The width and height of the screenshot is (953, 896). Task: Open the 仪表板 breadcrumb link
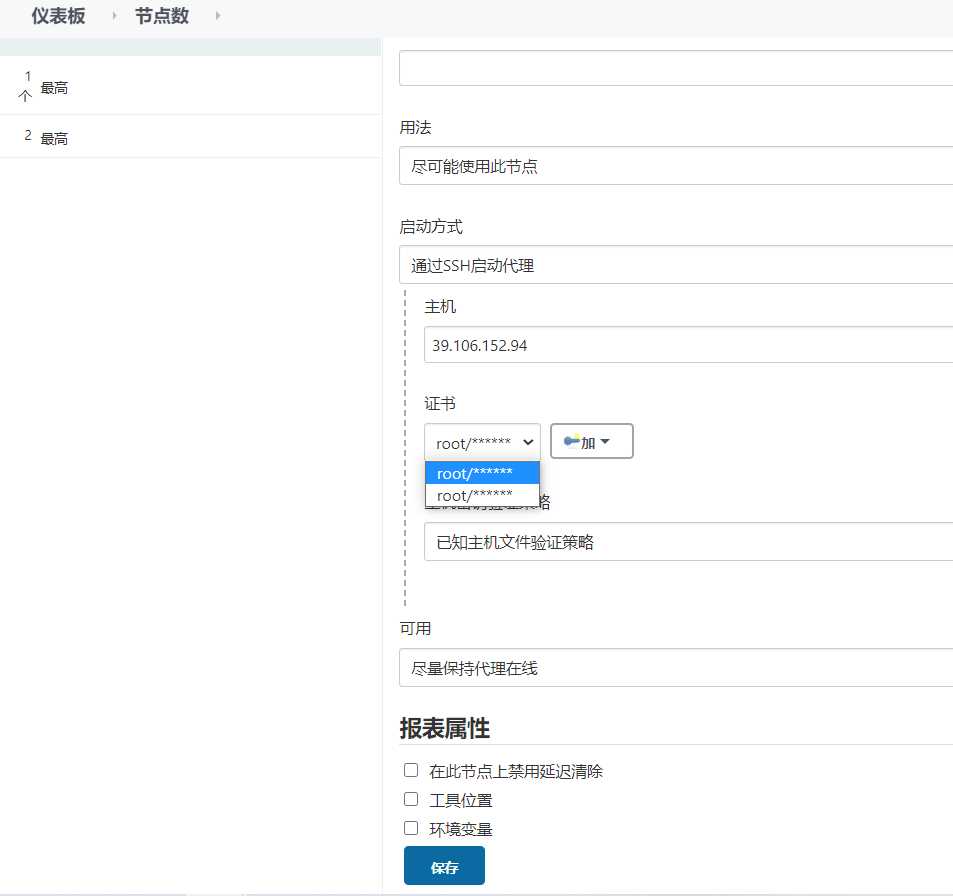pyautogui.click(x=58, y=16)
